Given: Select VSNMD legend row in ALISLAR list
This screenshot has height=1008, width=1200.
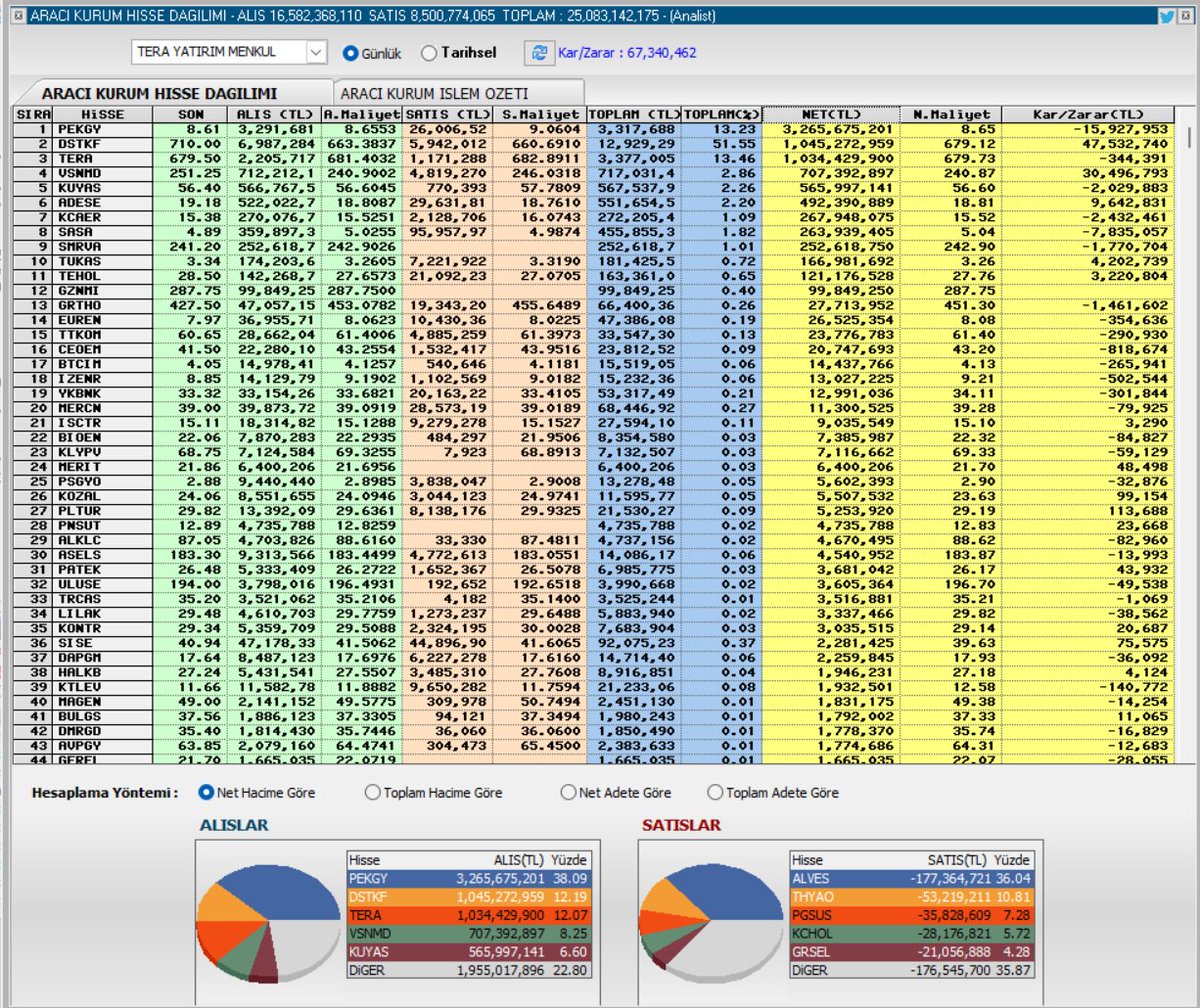Looking at the screenshot, I should tap(469, 933).
